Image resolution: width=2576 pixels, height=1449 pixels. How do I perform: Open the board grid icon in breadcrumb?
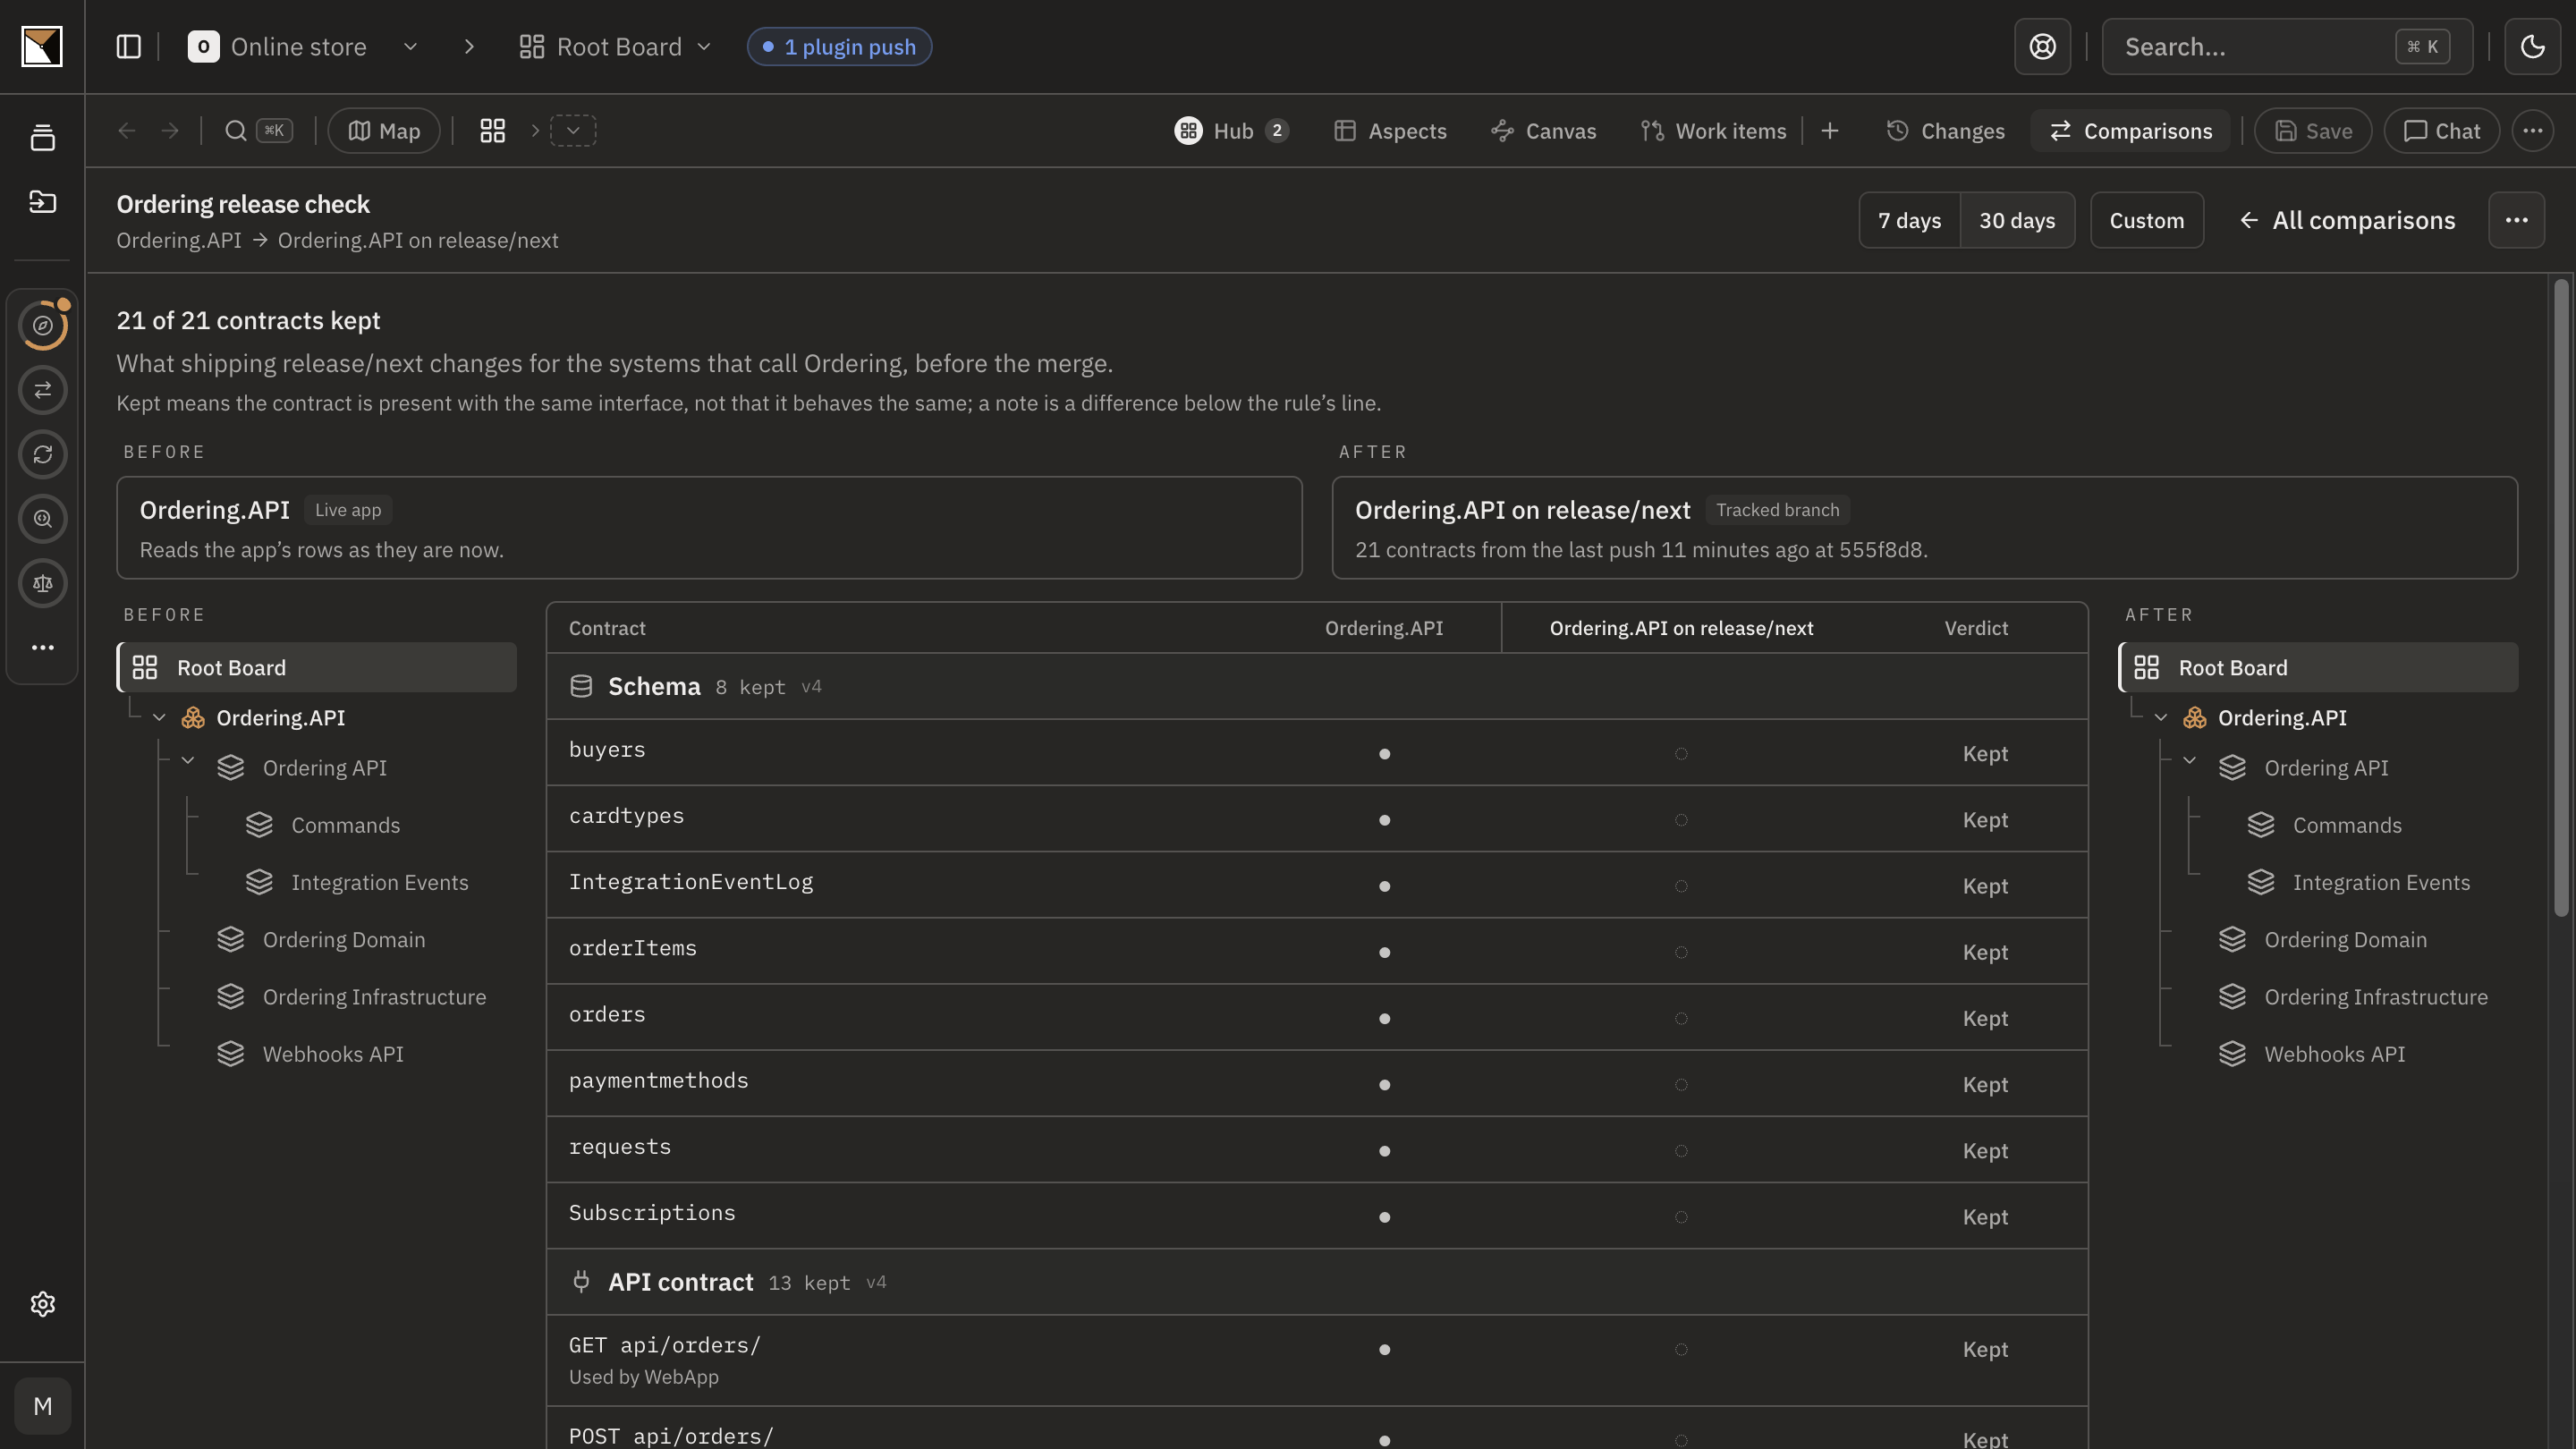click(492, 131)
